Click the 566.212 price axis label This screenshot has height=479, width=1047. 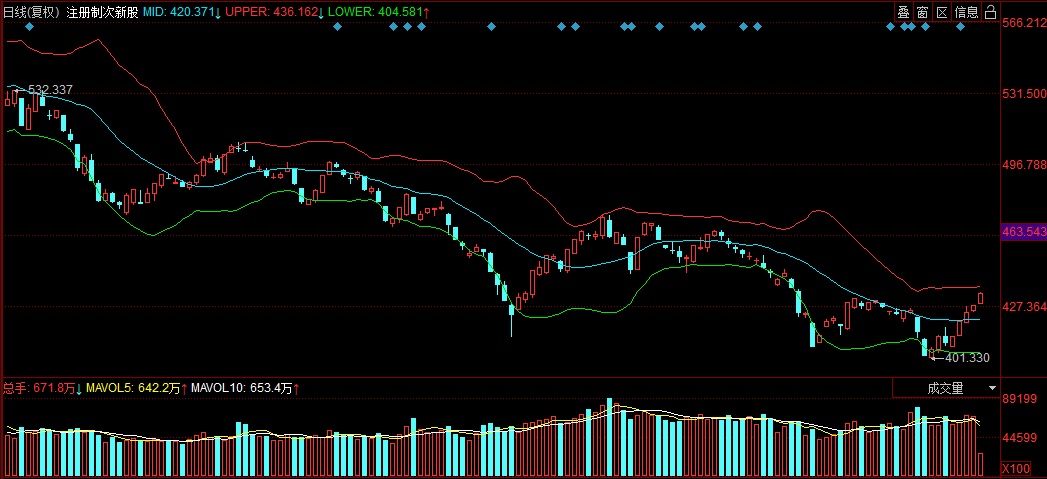[1025, 23]
